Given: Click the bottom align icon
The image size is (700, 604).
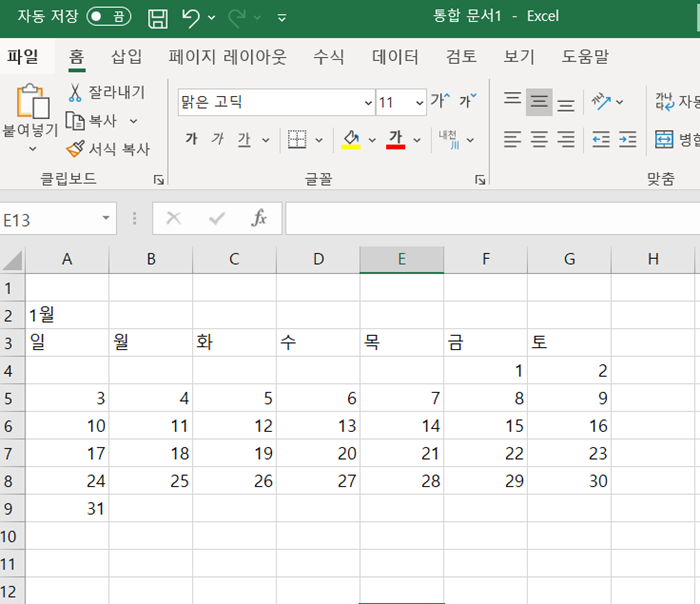Looking at the screenshot, I should tap(566, 105).
